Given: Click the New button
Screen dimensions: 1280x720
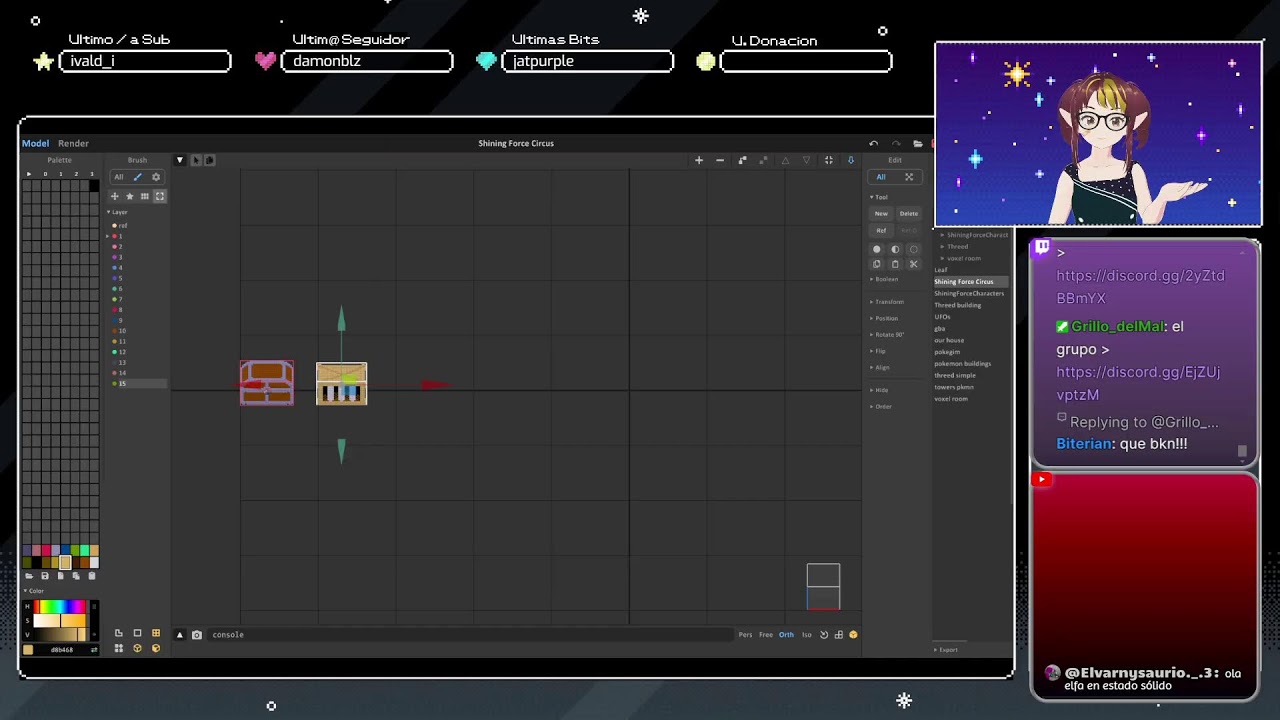Looking at the screenshot, I should point(881,213).
